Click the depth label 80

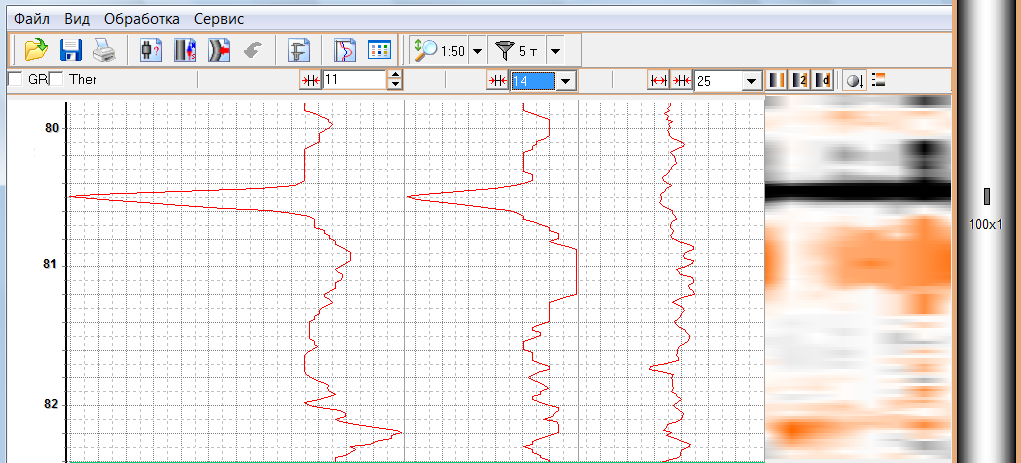pos(52,128)
